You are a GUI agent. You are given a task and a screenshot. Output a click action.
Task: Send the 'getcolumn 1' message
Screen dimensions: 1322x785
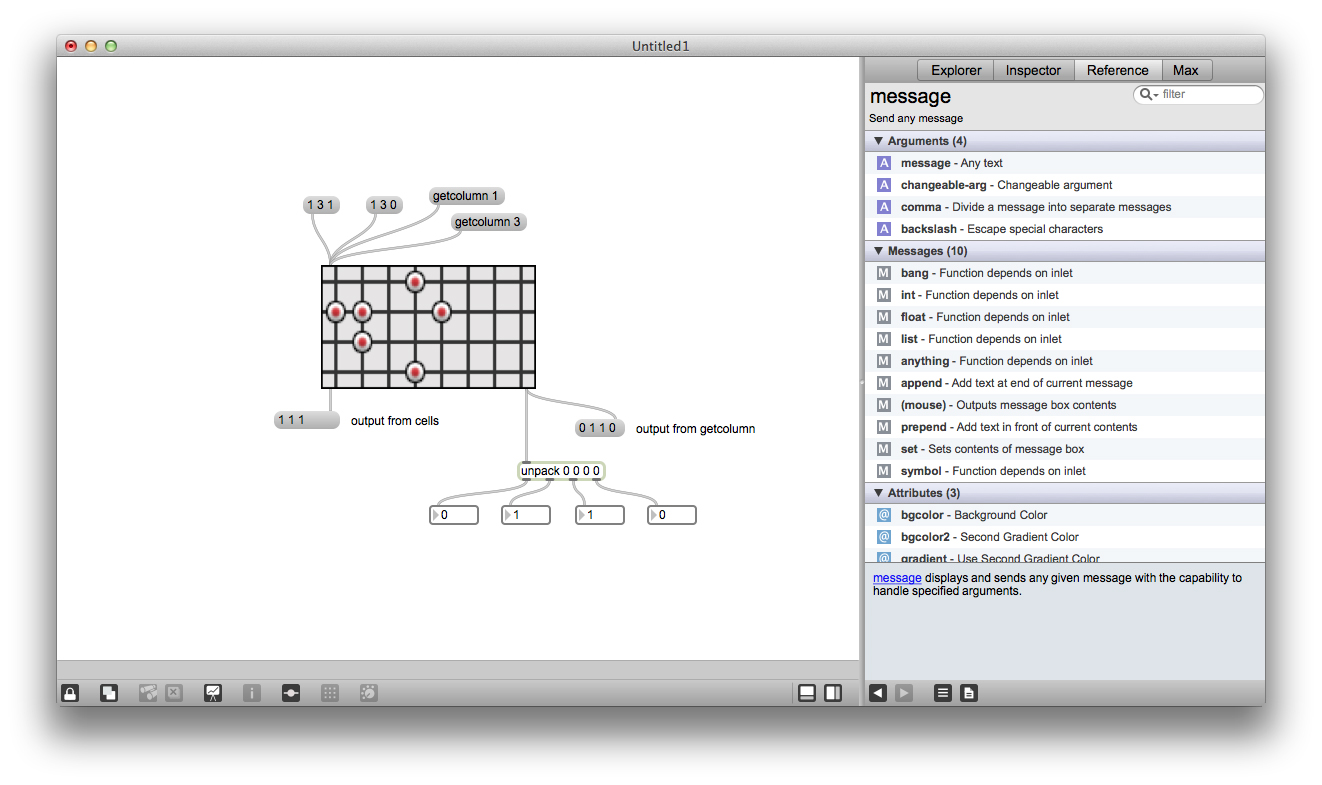pos(465,196)
